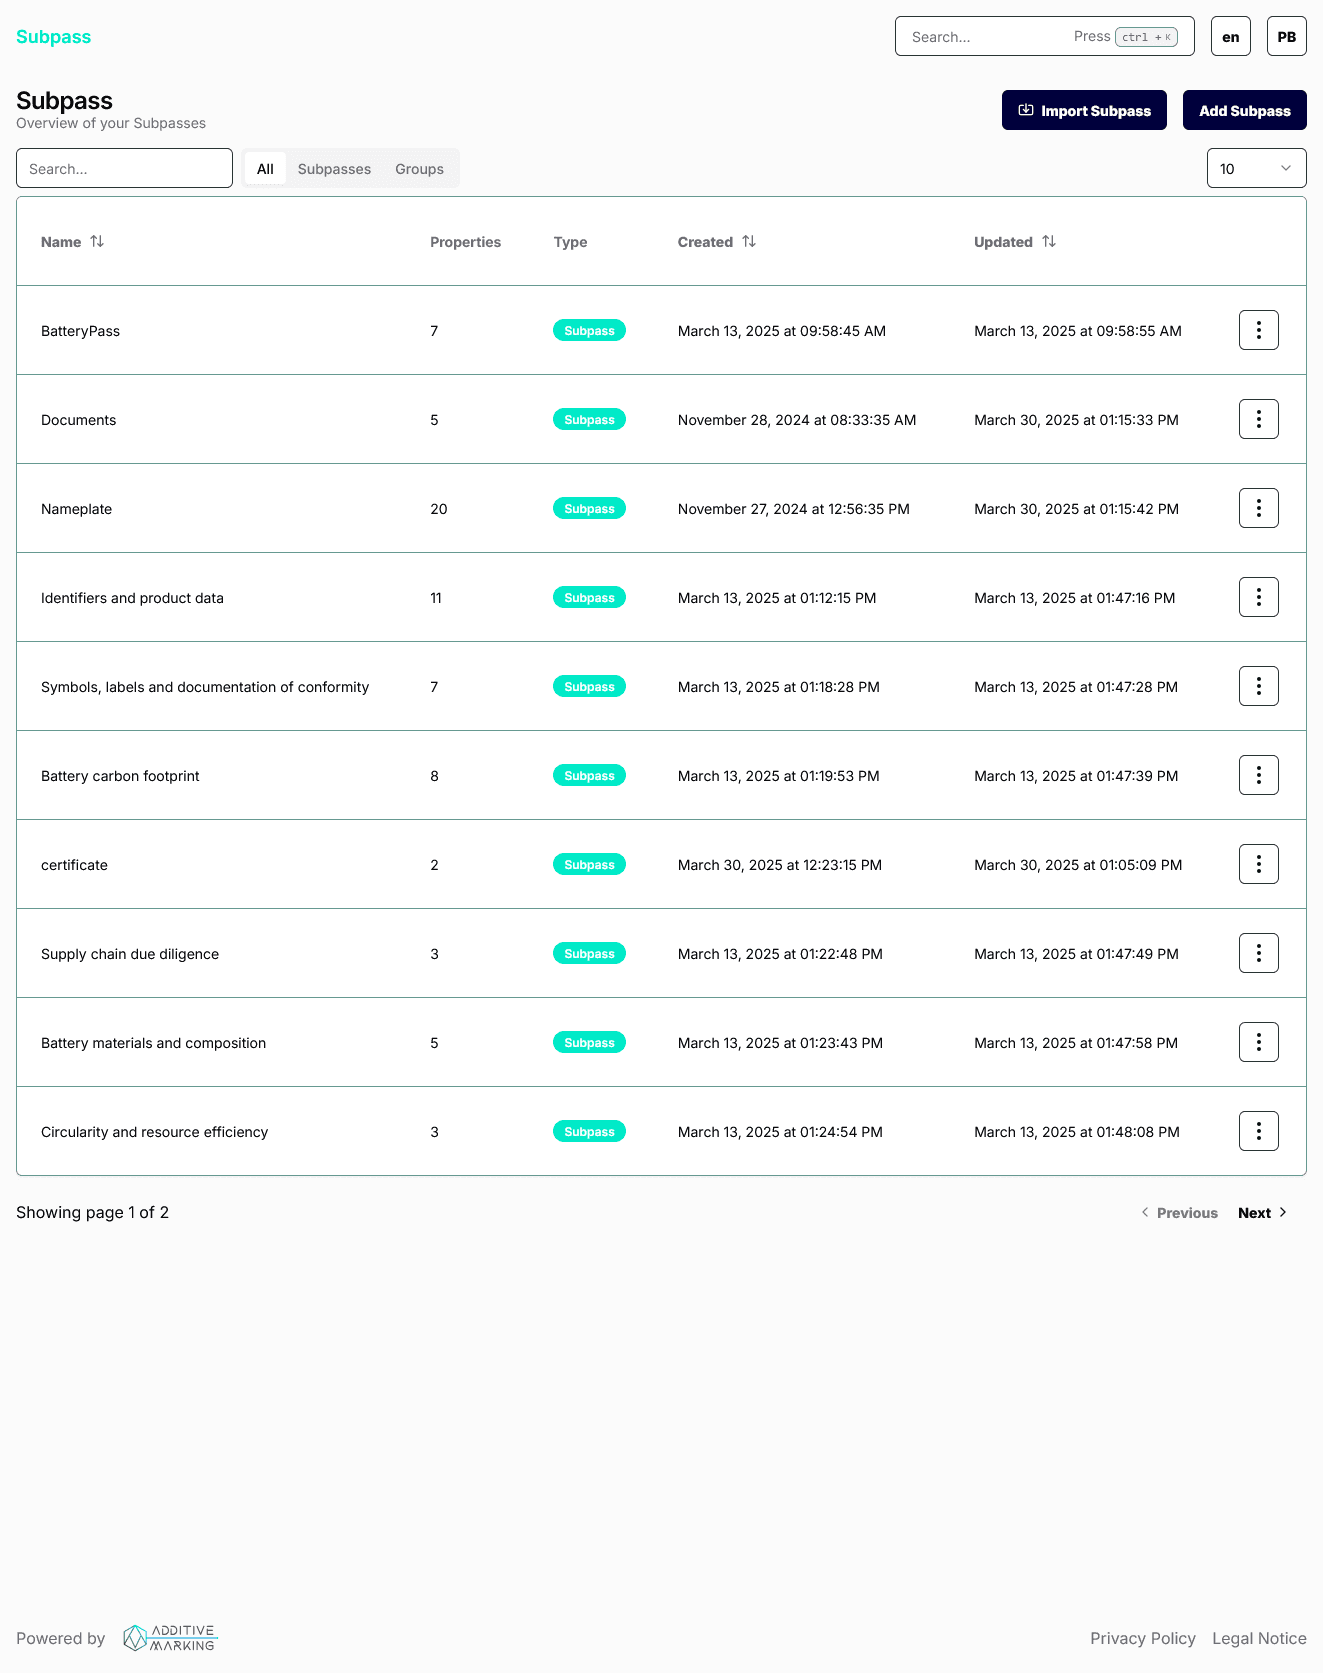1323x1673 pixels.
Task: Click the Subpass type badge in certificate row
Action: pyautogui.click(x=589, y=864)
